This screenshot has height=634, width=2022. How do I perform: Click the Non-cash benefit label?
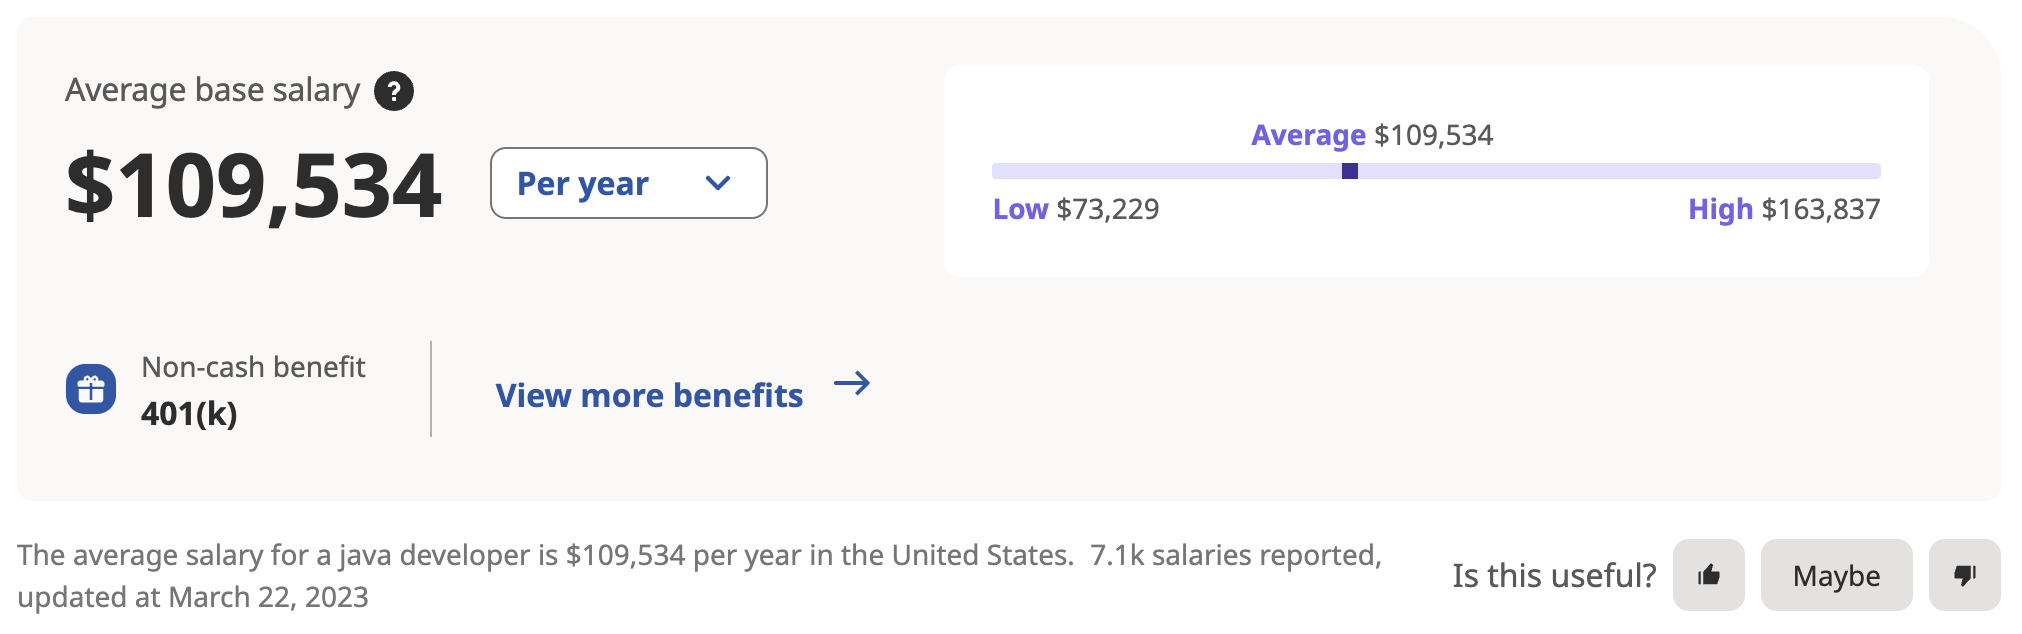253,367
